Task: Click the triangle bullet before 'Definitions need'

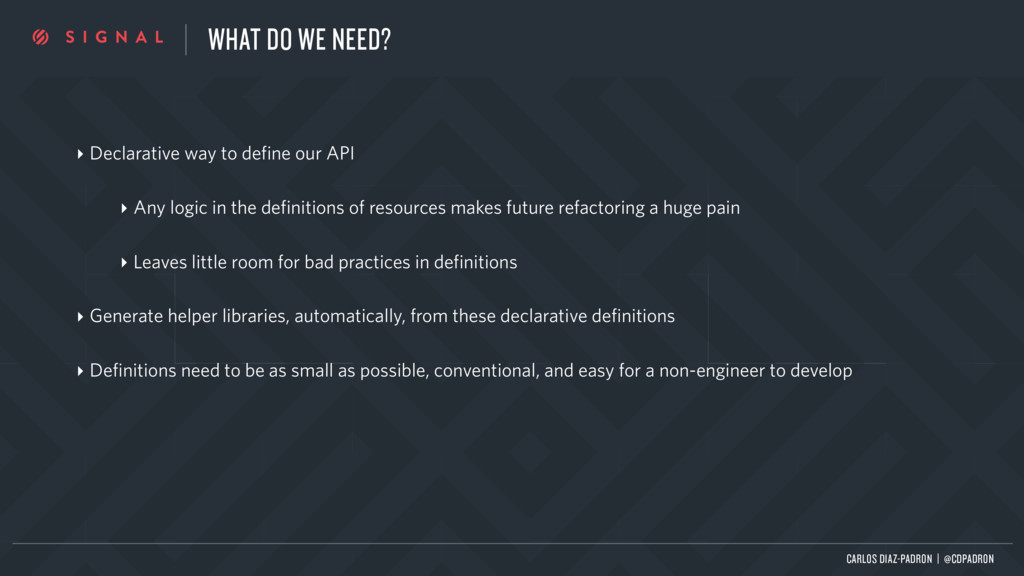Action: click(80, 371)
